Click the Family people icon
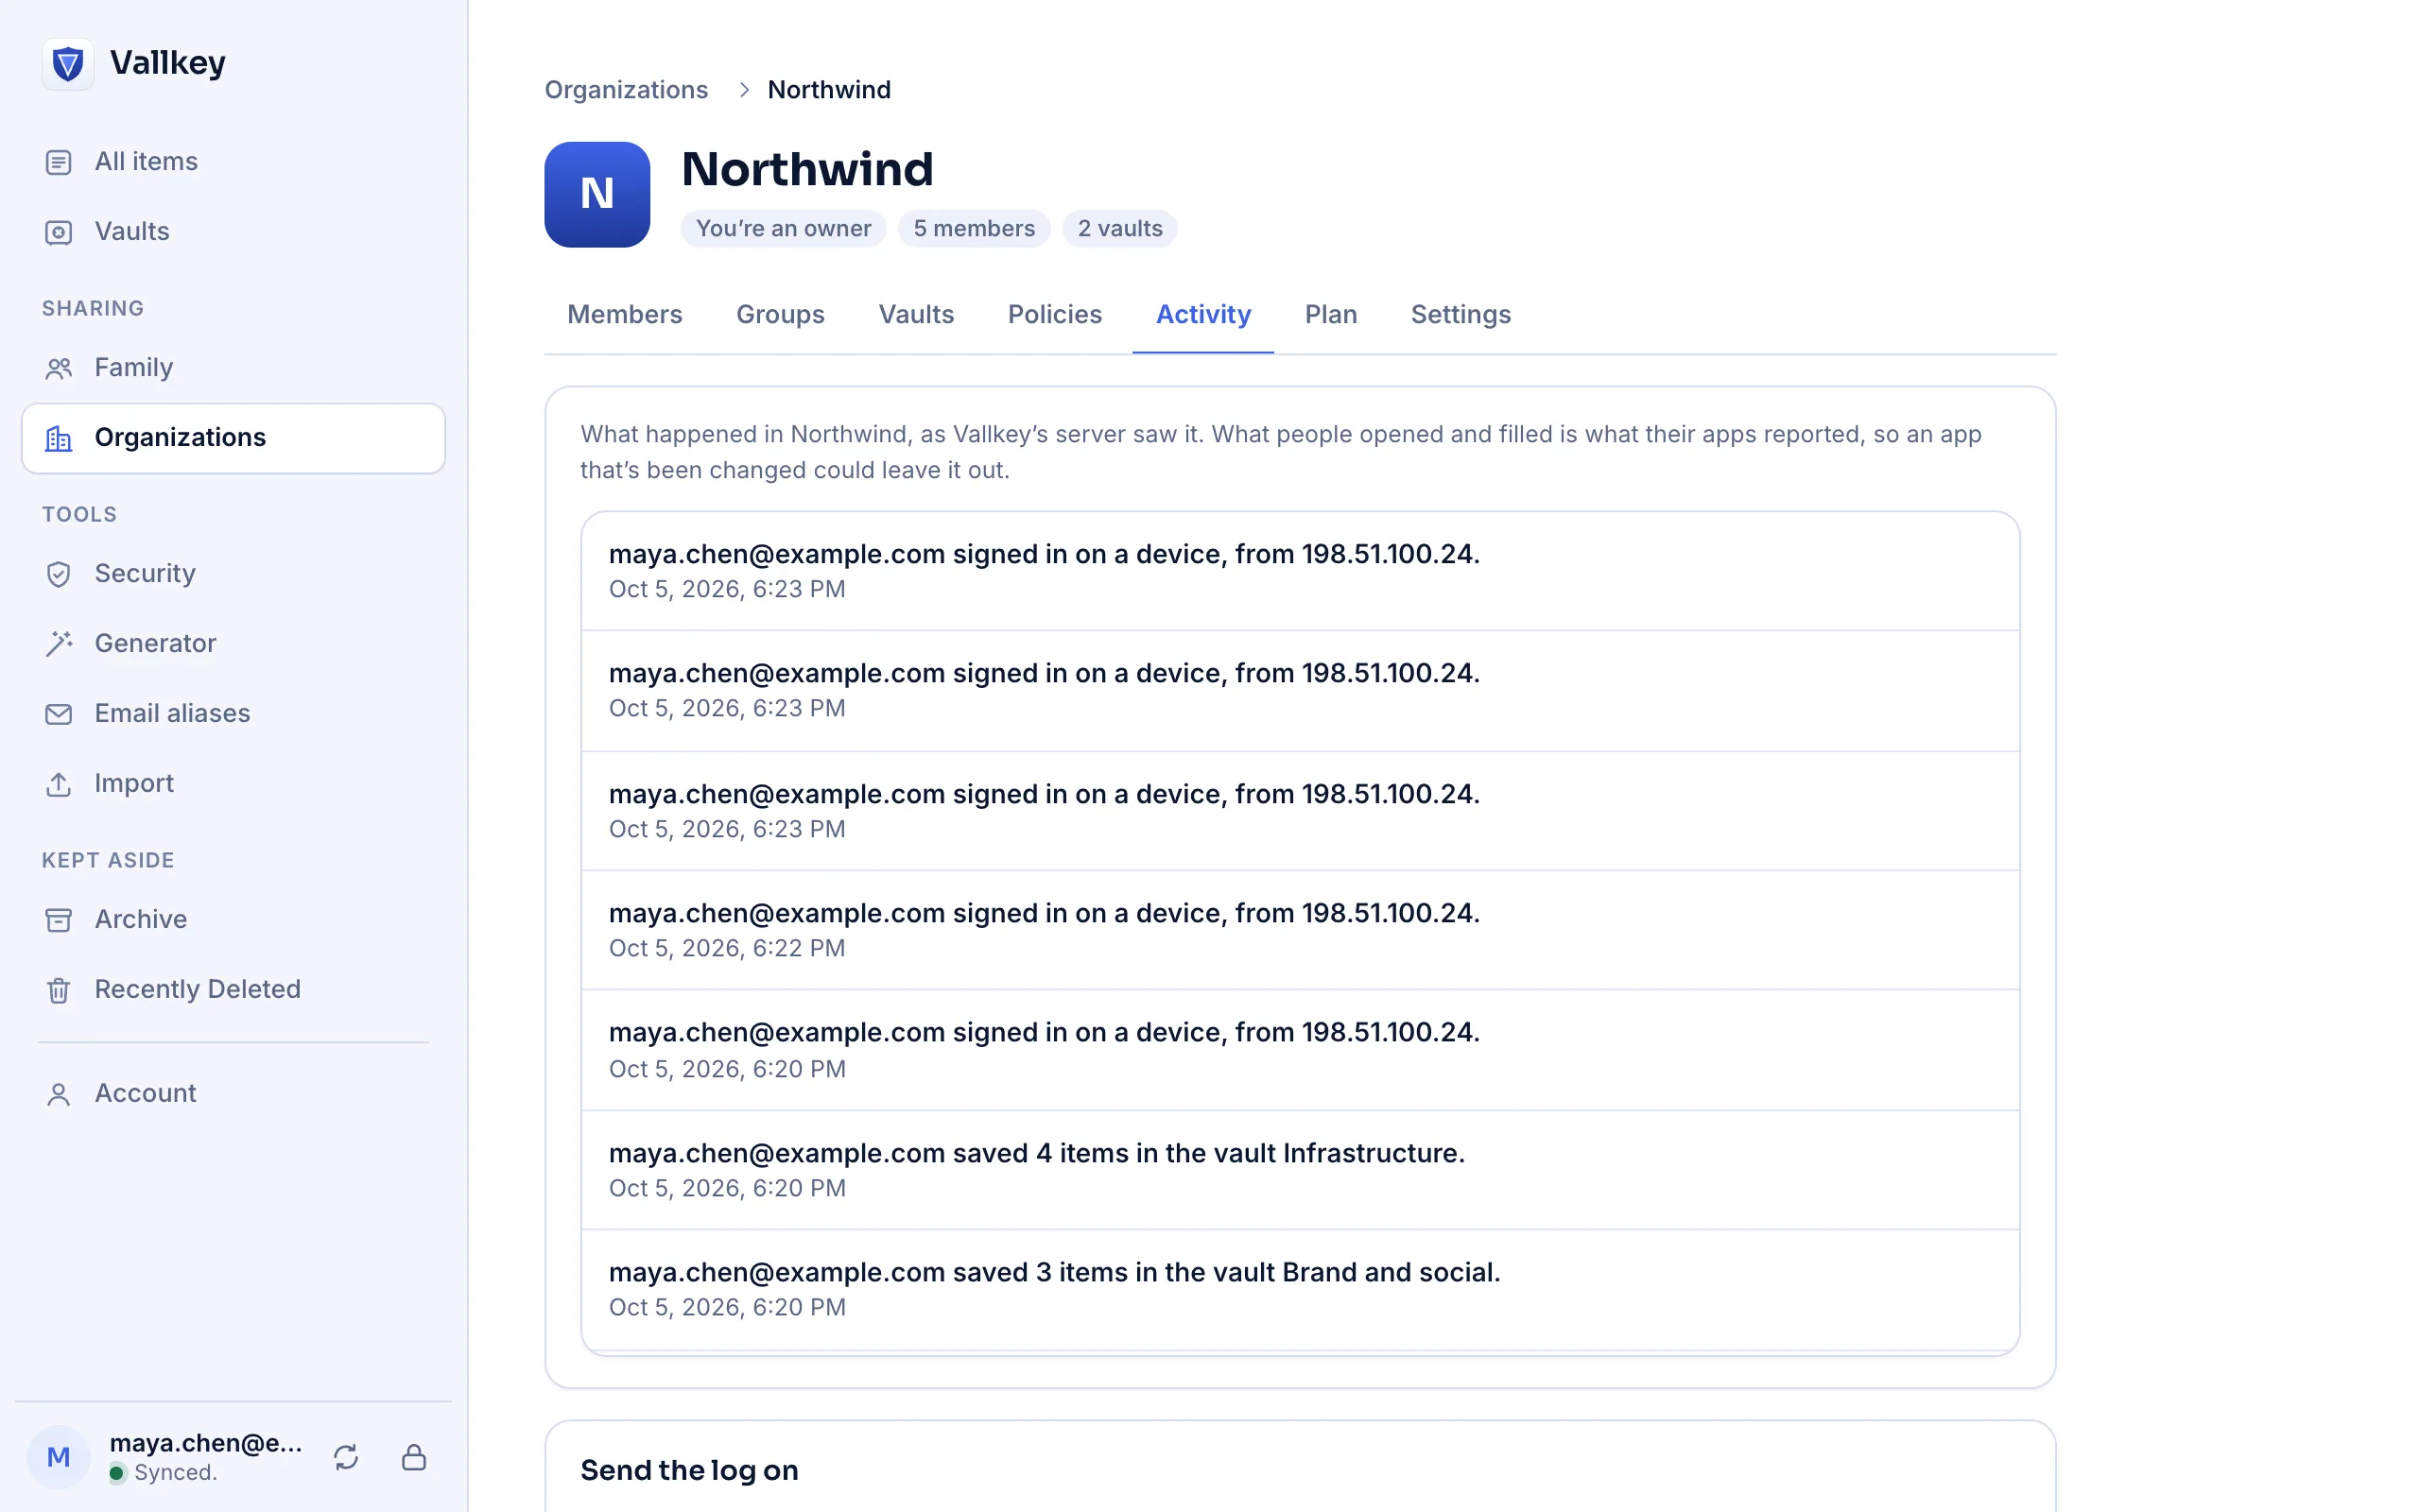This screenshot has width=2420, height=1512. (x=59, y=368)
